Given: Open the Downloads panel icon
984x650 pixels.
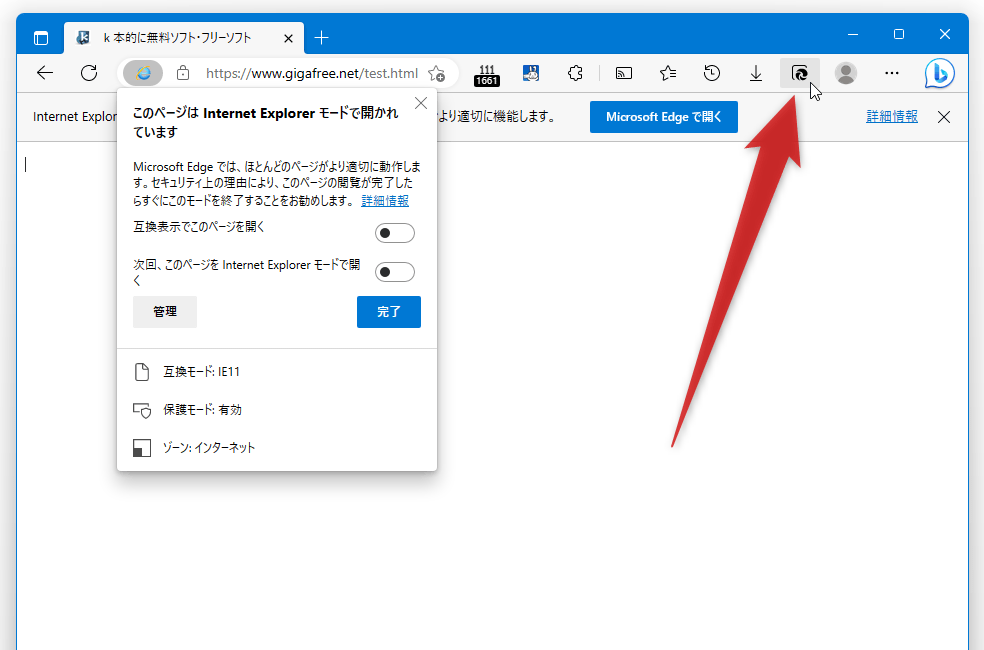Looking at the screenshot, I should pyautogui.click(x=756, y=73).
